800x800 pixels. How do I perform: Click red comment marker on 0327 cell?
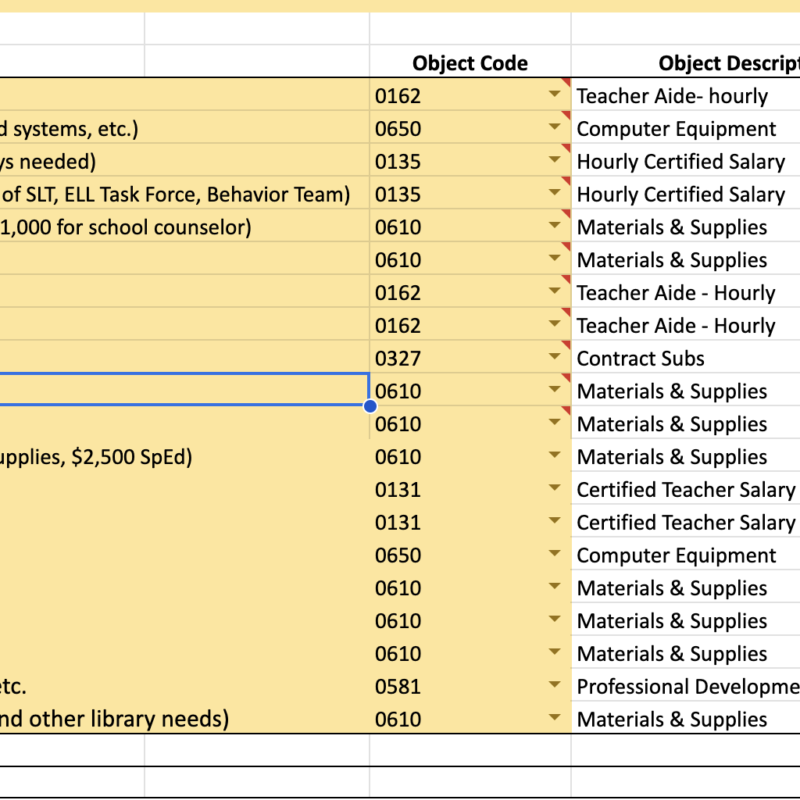[x=567, y=344]
